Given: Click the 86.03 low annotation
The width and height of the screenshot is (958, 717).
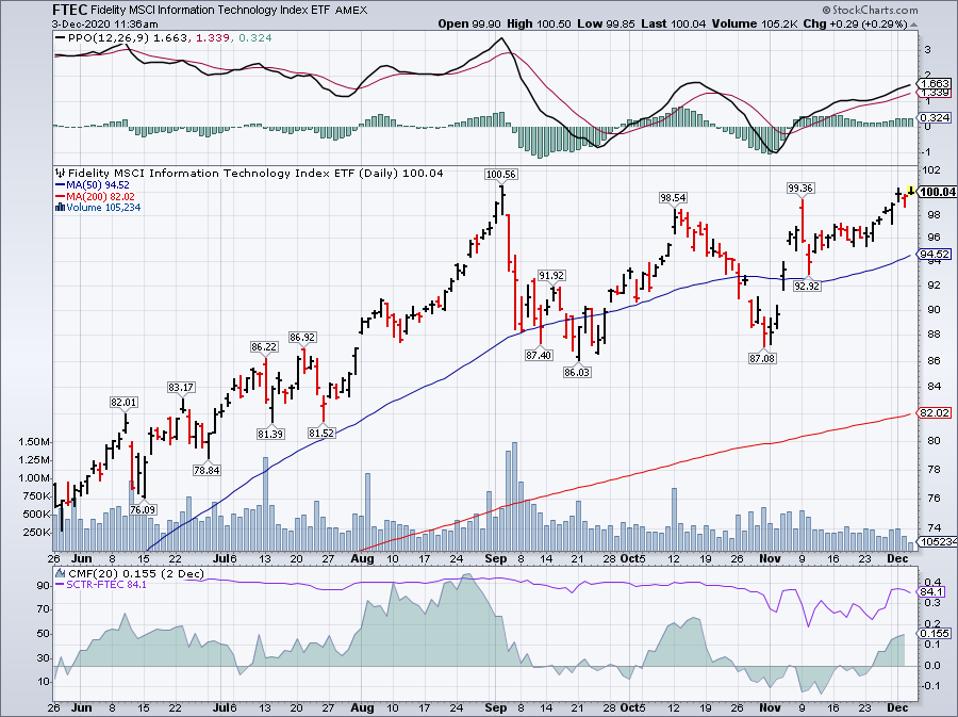Looking at the screenshot, I should point(577,371).
